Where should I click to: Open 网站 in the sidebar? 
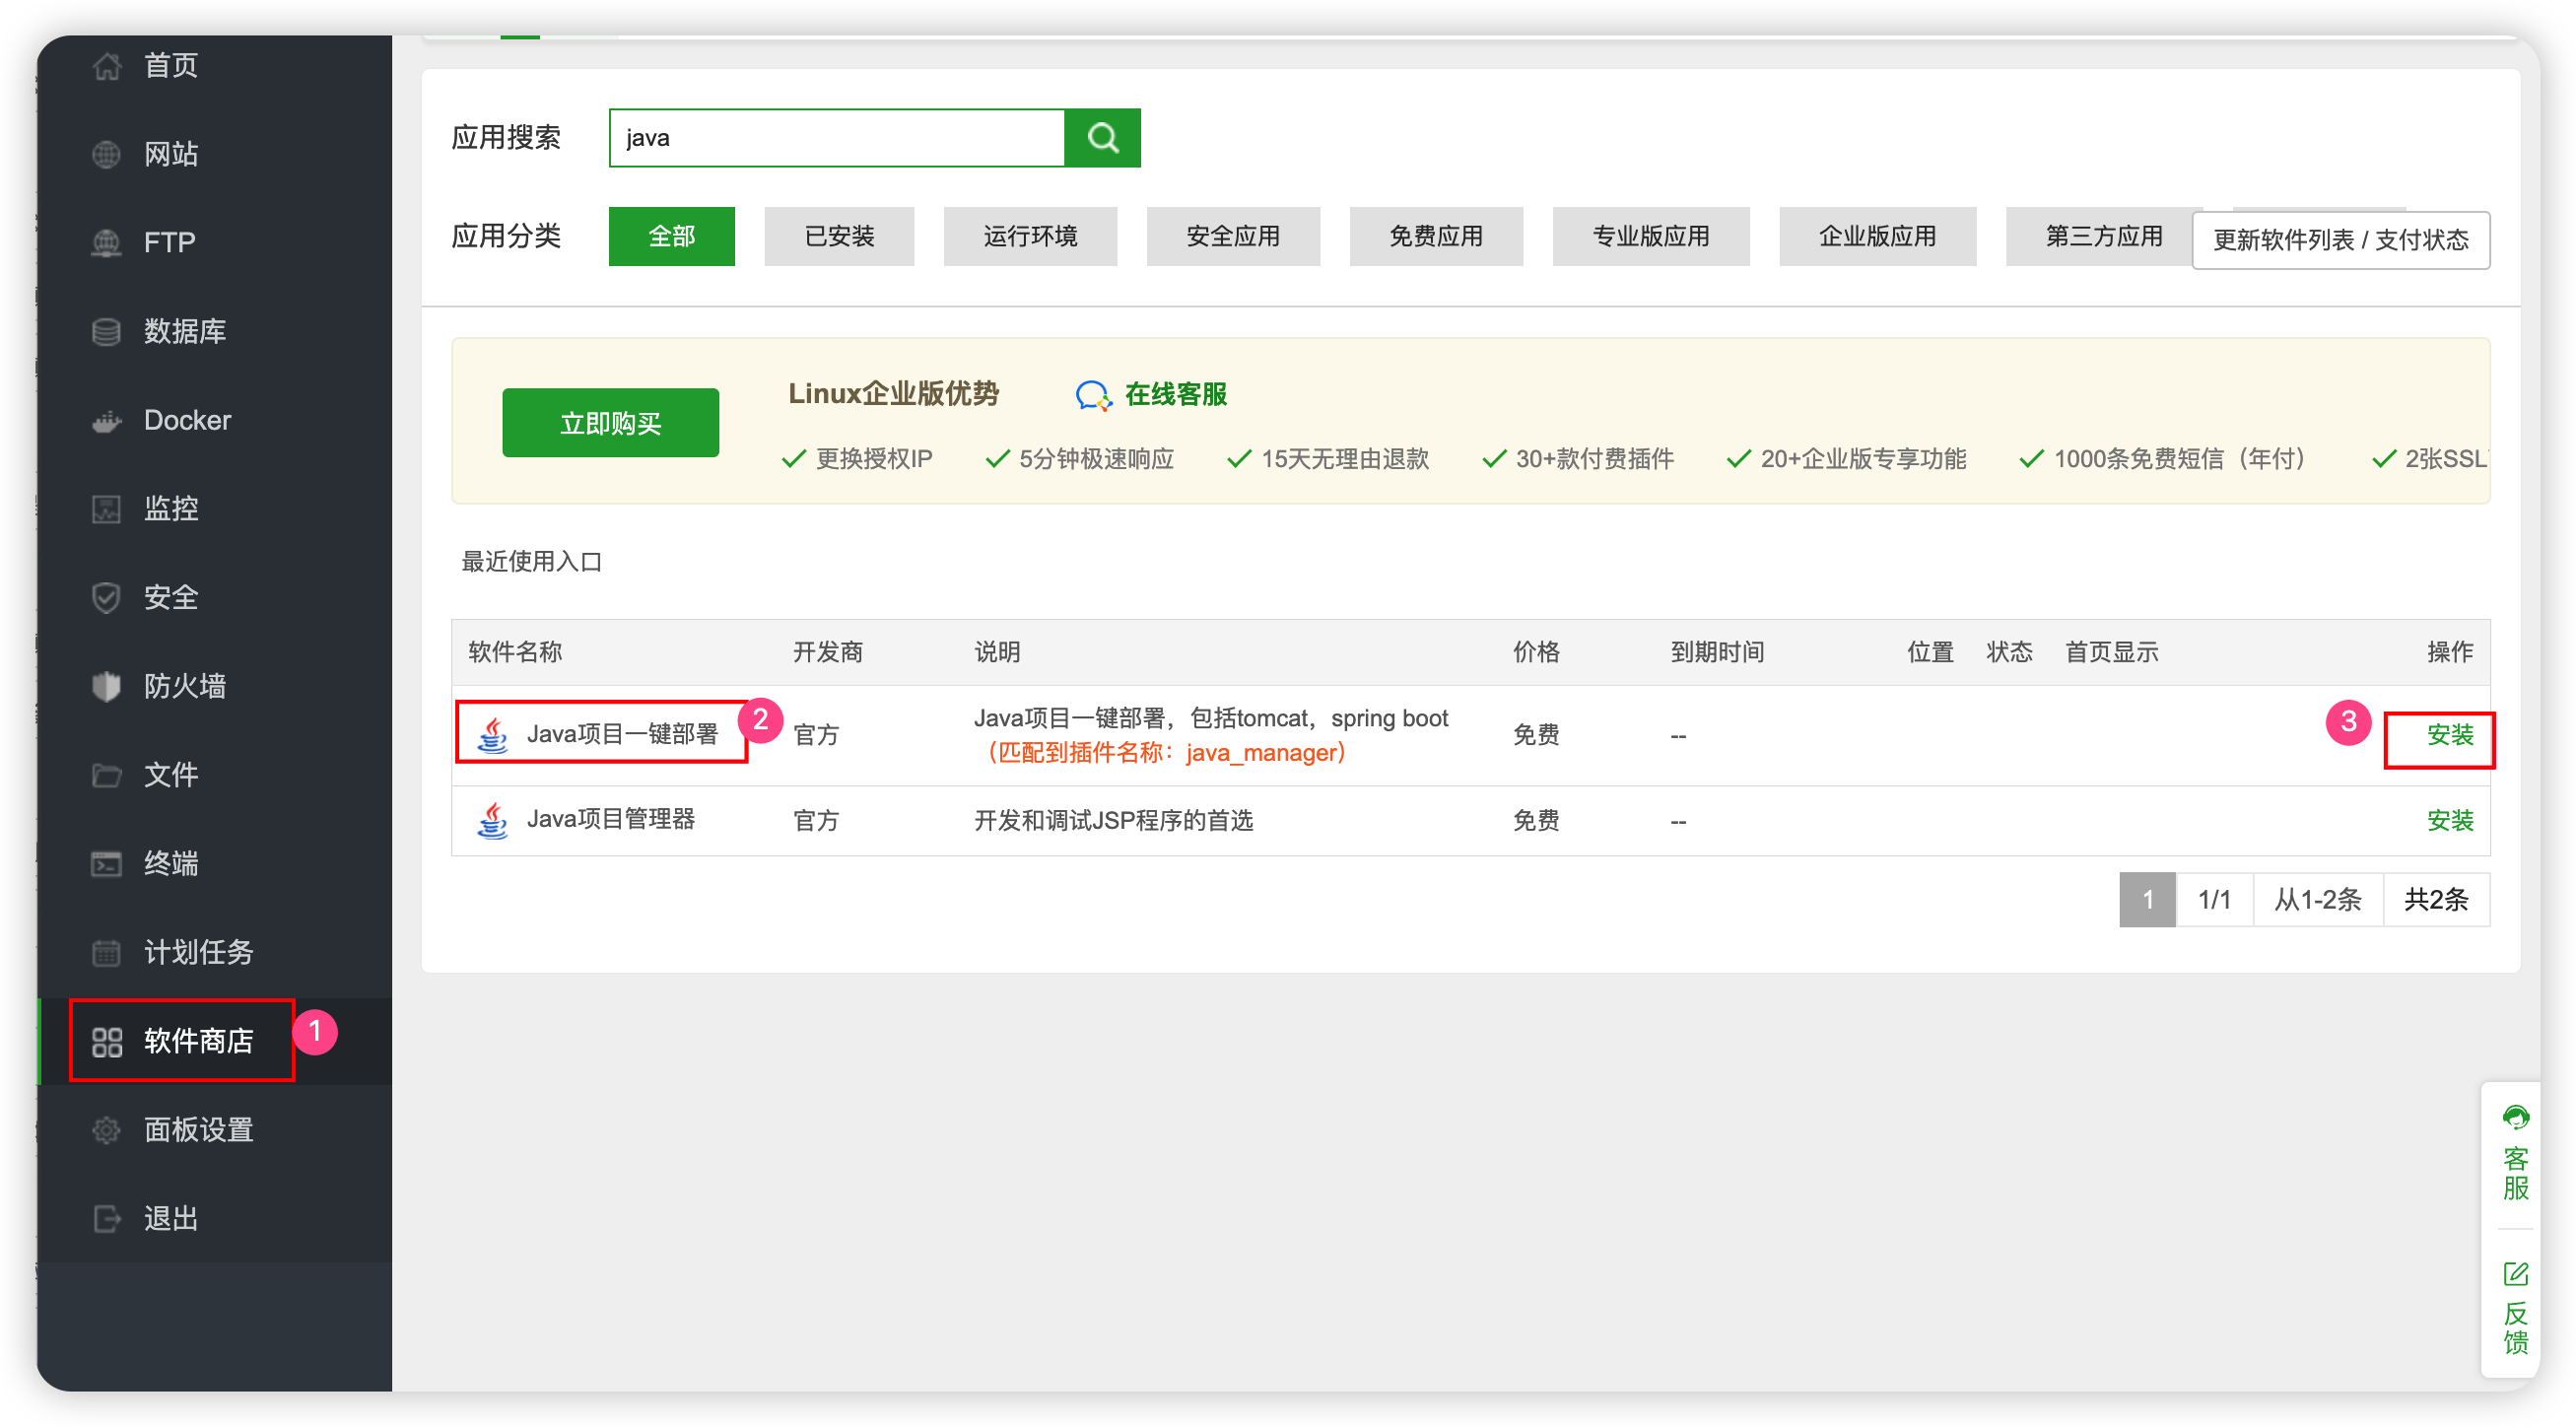click(x=171, y=155)
